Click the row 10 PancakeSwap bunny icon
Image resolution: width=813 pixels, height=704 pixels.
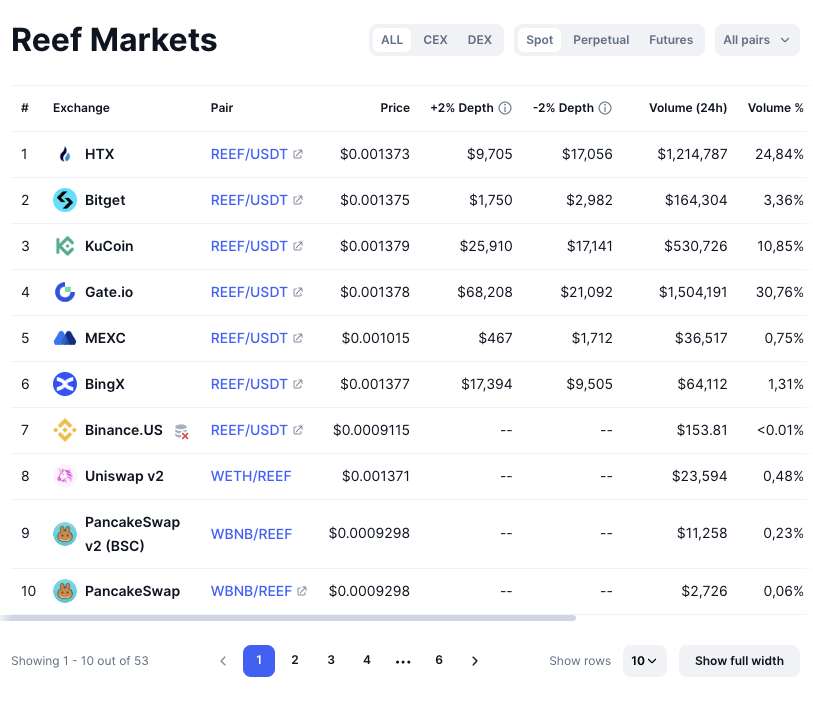coord(65,591)
